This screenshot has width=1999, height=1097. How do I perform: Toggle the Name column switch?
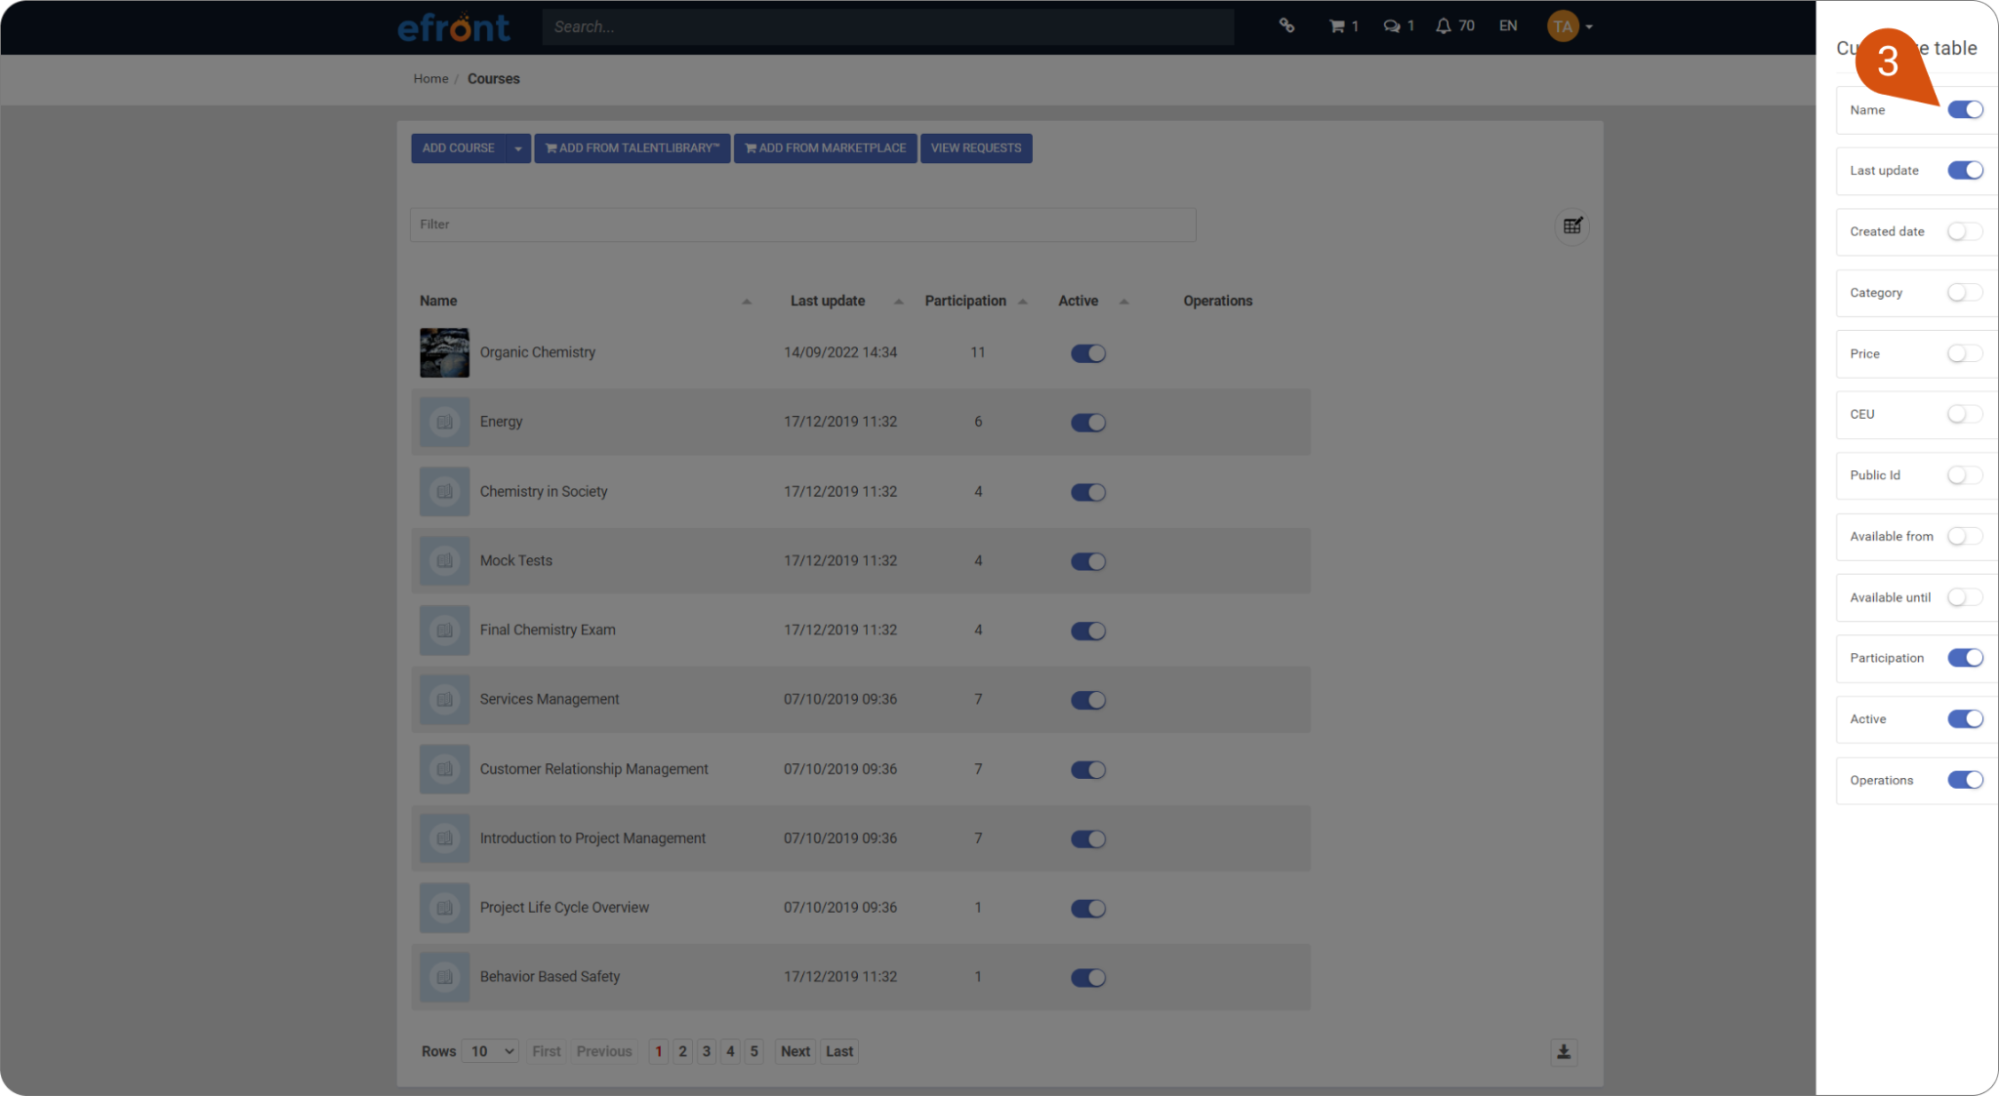(x=1965, y=110)
